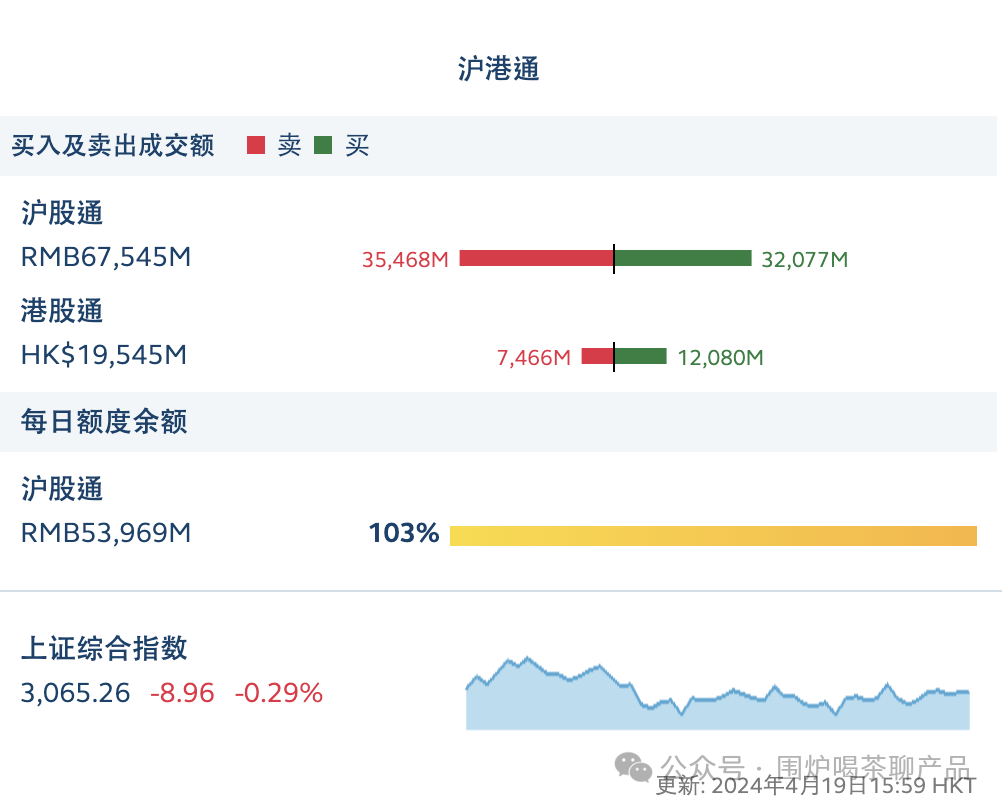
Task: Click the HK$19,545M turnover value
Action: (x=104, y=355)
